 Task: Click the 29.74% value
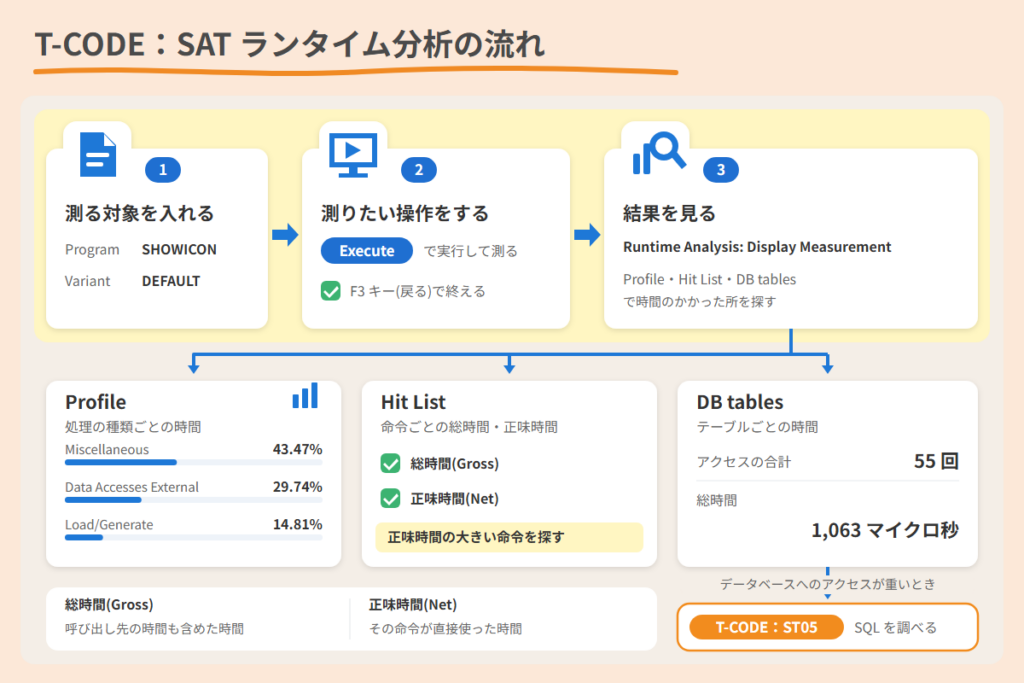click(297, 487)
